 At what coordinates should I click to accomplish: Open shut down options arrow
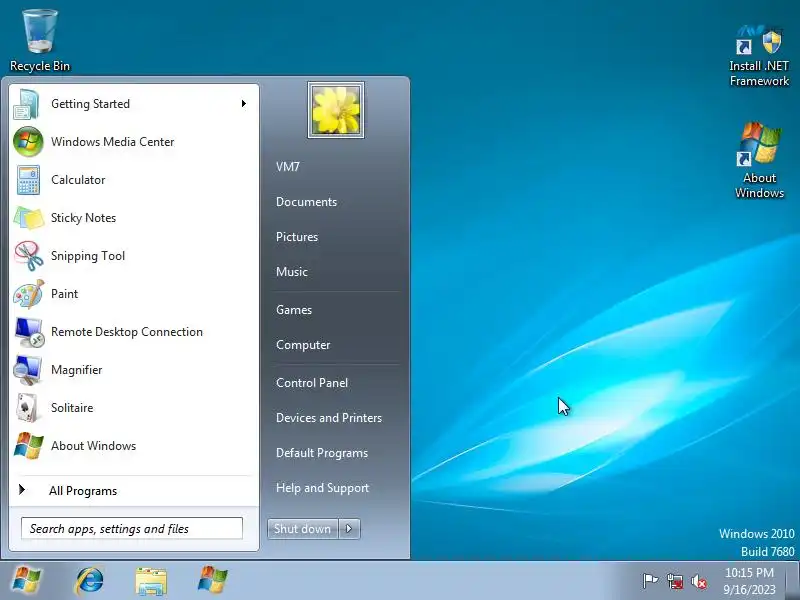pyautogui.click(x=349, y=529)
